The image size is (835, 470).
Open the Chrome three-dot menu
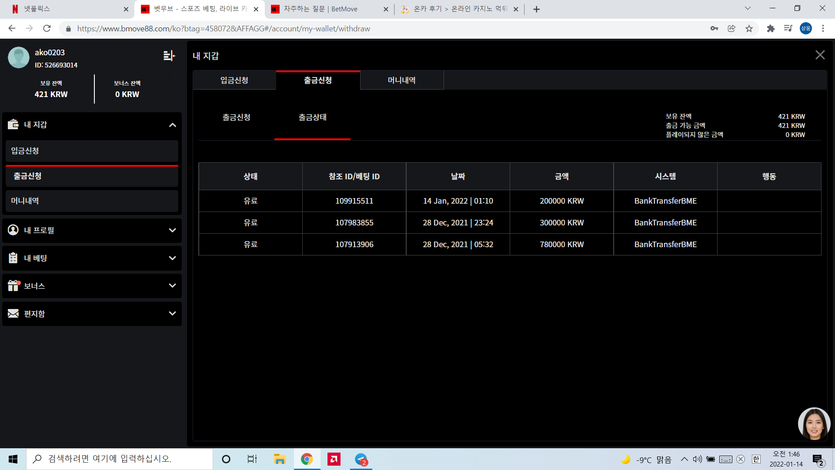coord(823,29)
